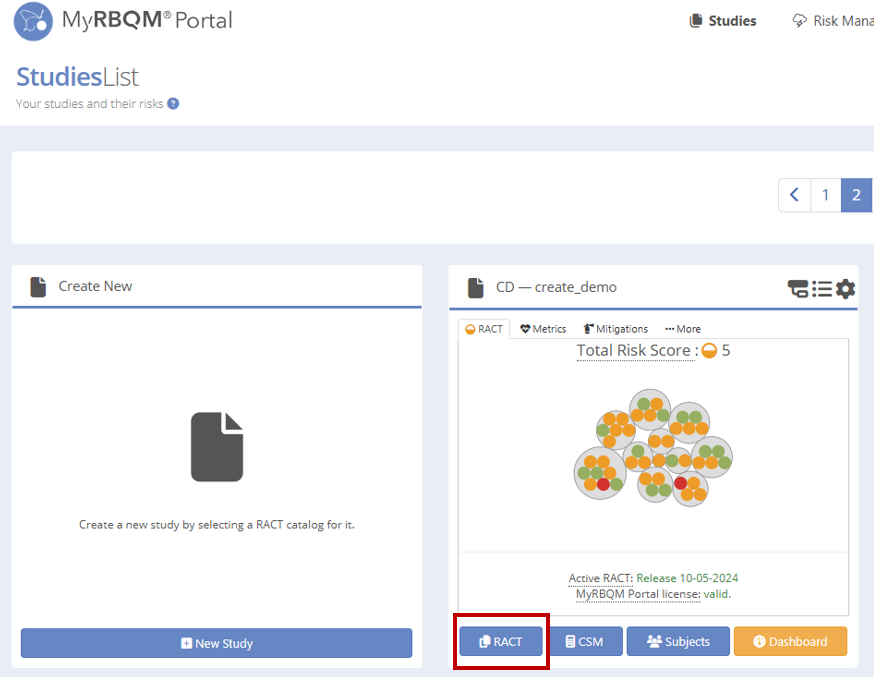
Task: Open the Release 10-05-2024 link
Action: pos(687,578)
